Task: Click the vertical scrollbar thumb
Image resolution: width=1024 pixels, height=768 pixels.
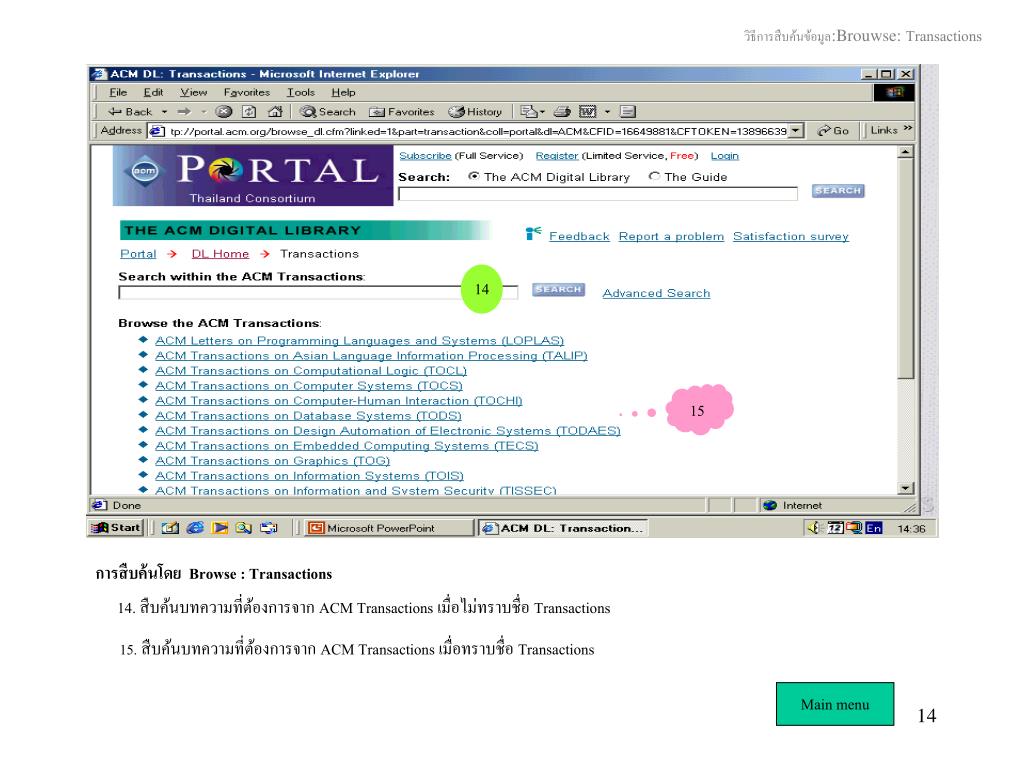Action: click(x=905, y=268)
